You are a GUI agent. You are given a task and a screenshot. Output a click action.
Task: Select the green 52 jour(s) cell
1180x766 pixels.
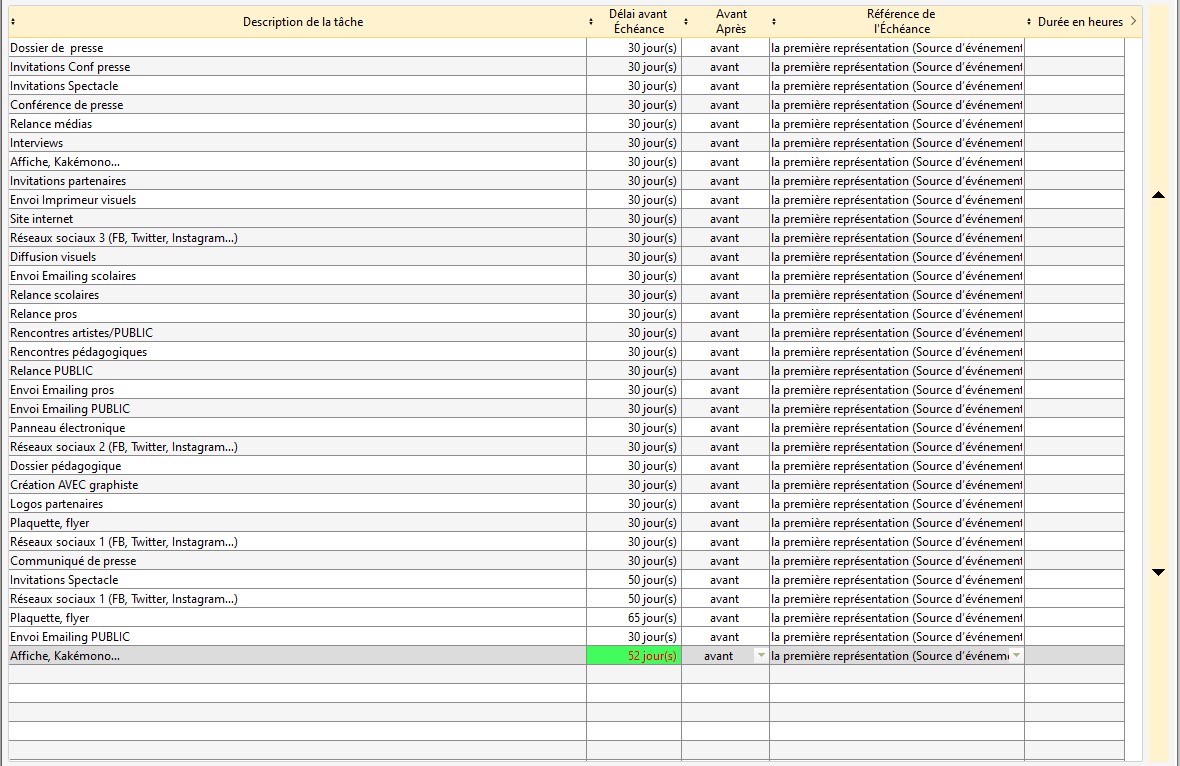(x=634, y=656)
